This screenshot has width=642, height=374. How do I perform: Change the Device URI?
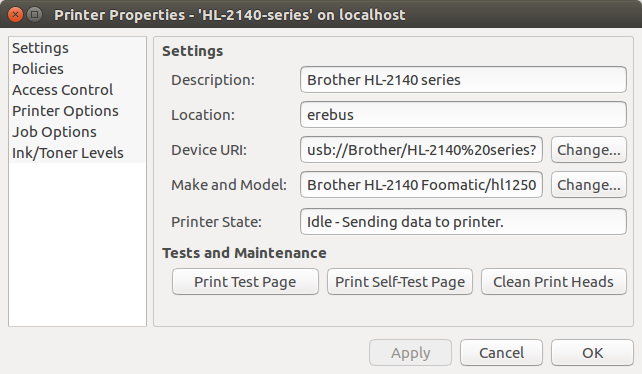589,150
